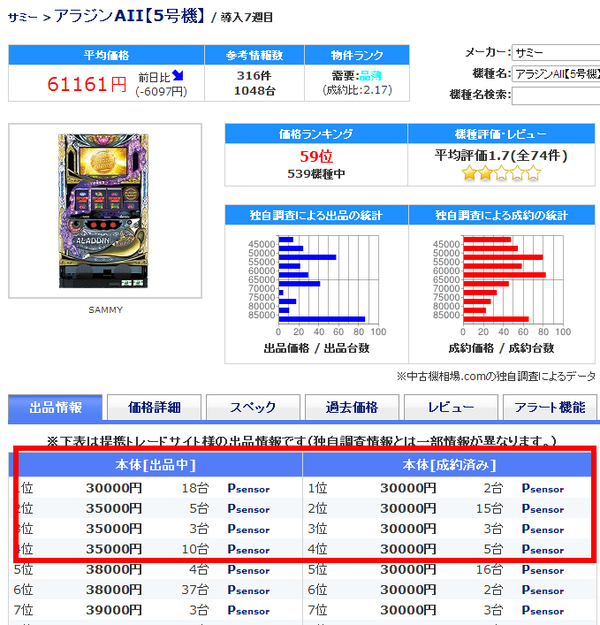Click the 59位 ranking value

316,156
